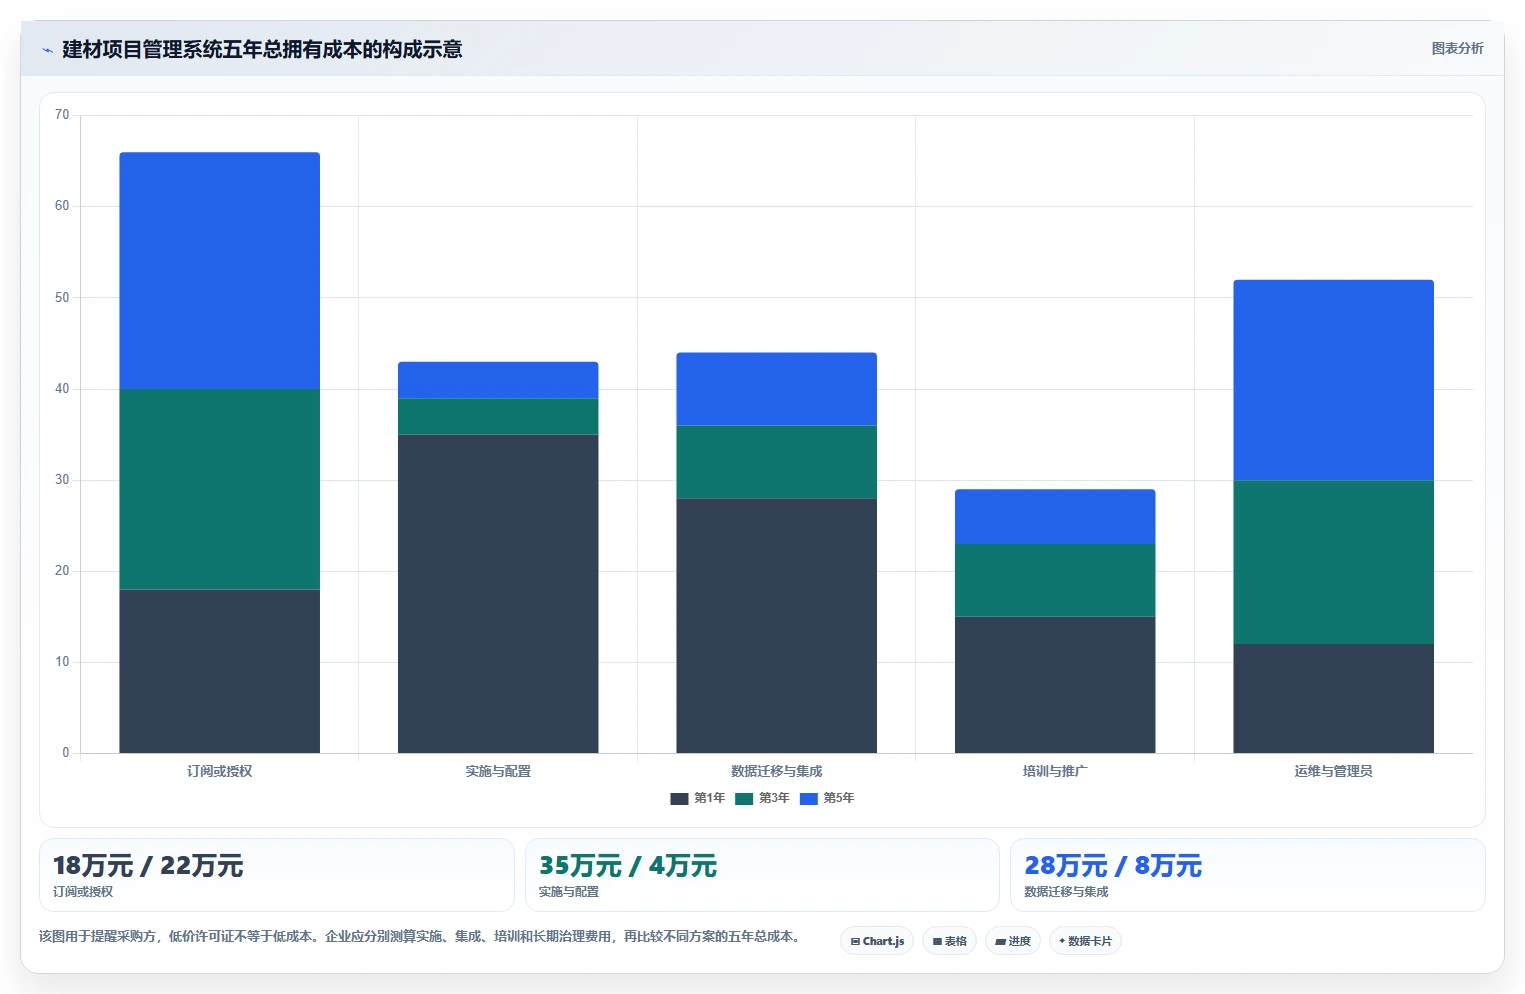Click the dark 第1年 segment of 实施与配置 bar
This screenshot has width=1525, height=994.
click(x=498, y=594)
